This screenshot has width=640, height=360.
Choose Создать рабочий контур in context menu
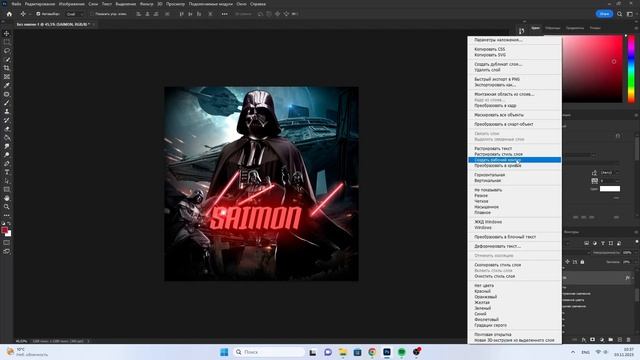pos(514,160)
